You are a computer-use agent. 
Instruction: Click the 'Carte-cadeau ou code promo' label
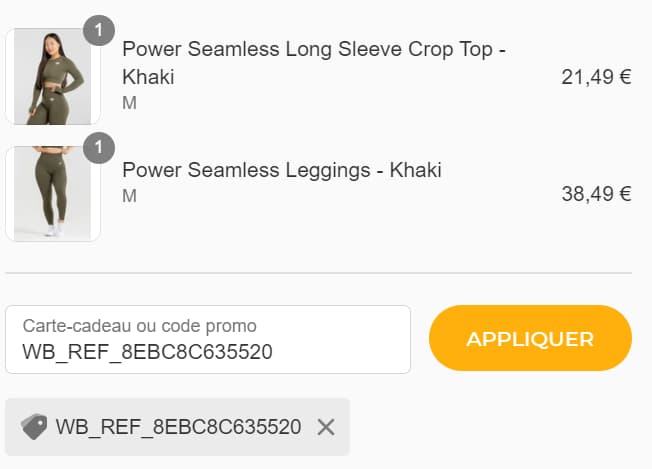[139, 326]
